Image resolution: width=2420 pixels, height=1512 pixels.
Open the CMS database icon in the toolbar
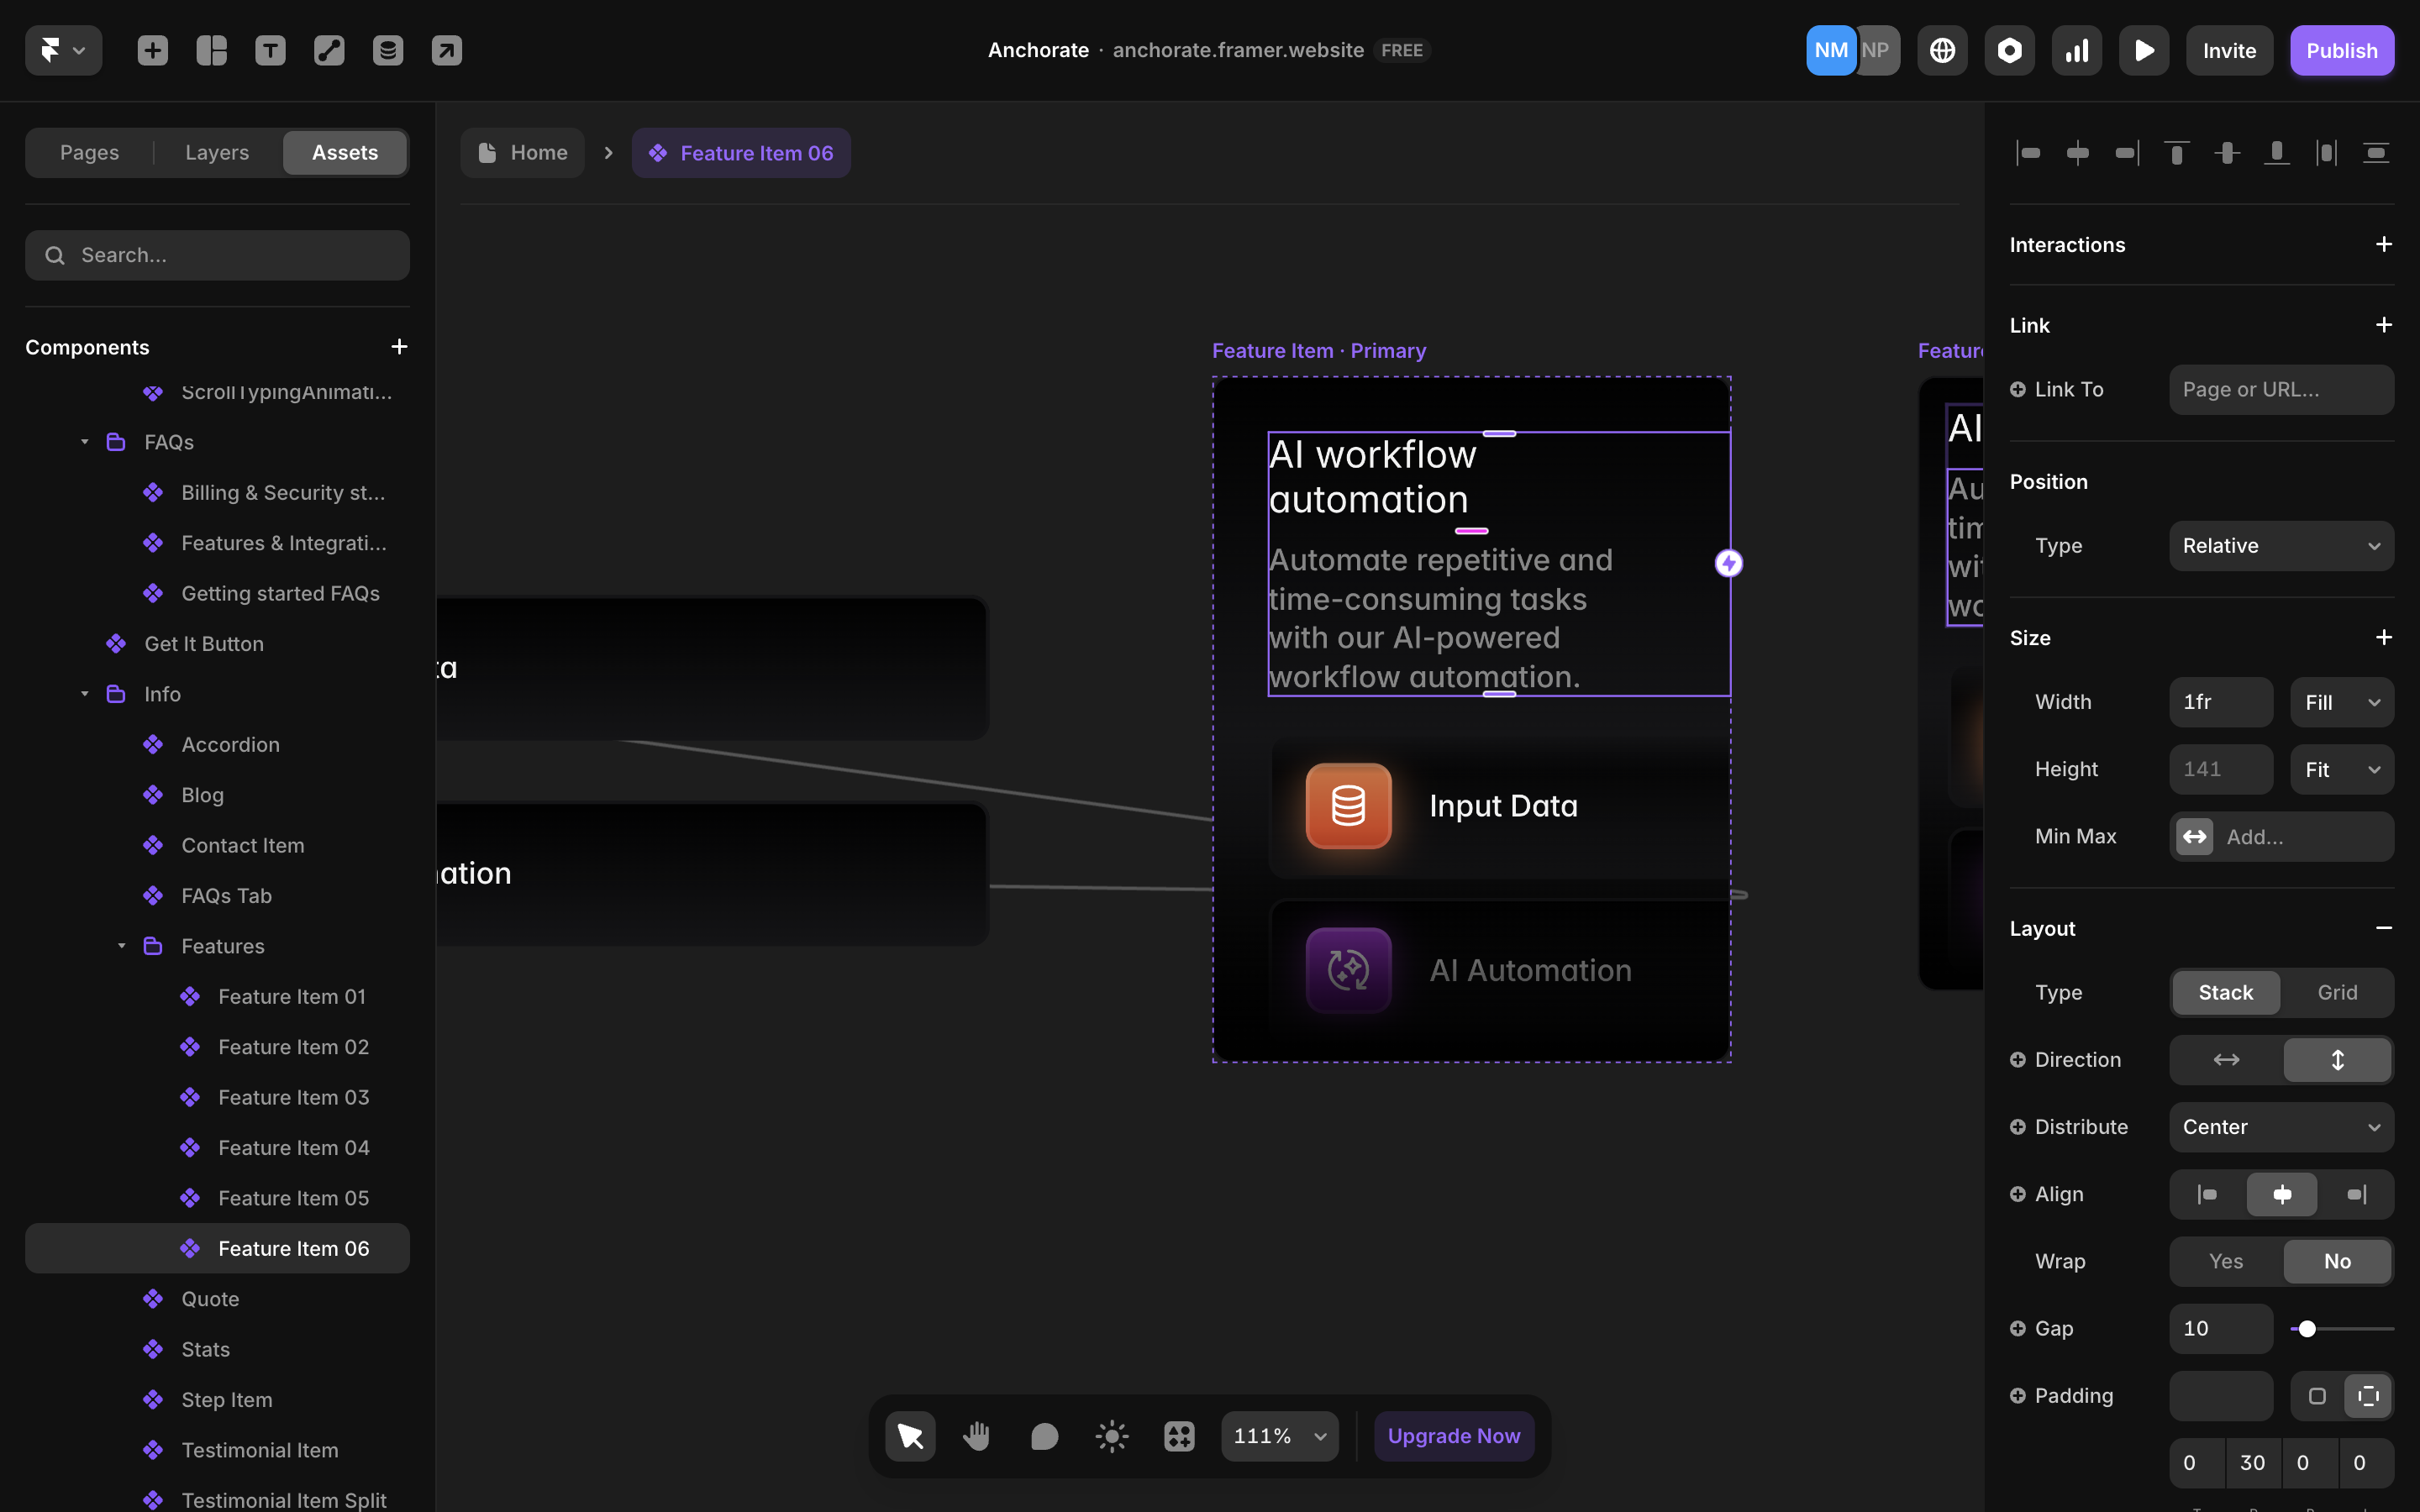click(388, 49)
